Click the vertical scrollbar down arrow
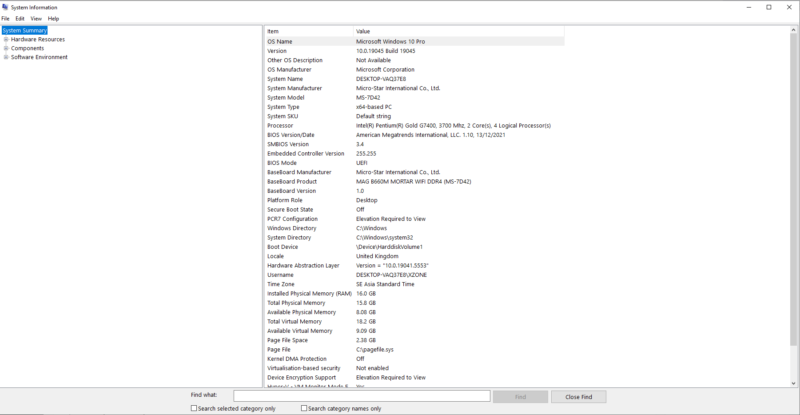Screen dimensions: 800x415 [793, 383]
